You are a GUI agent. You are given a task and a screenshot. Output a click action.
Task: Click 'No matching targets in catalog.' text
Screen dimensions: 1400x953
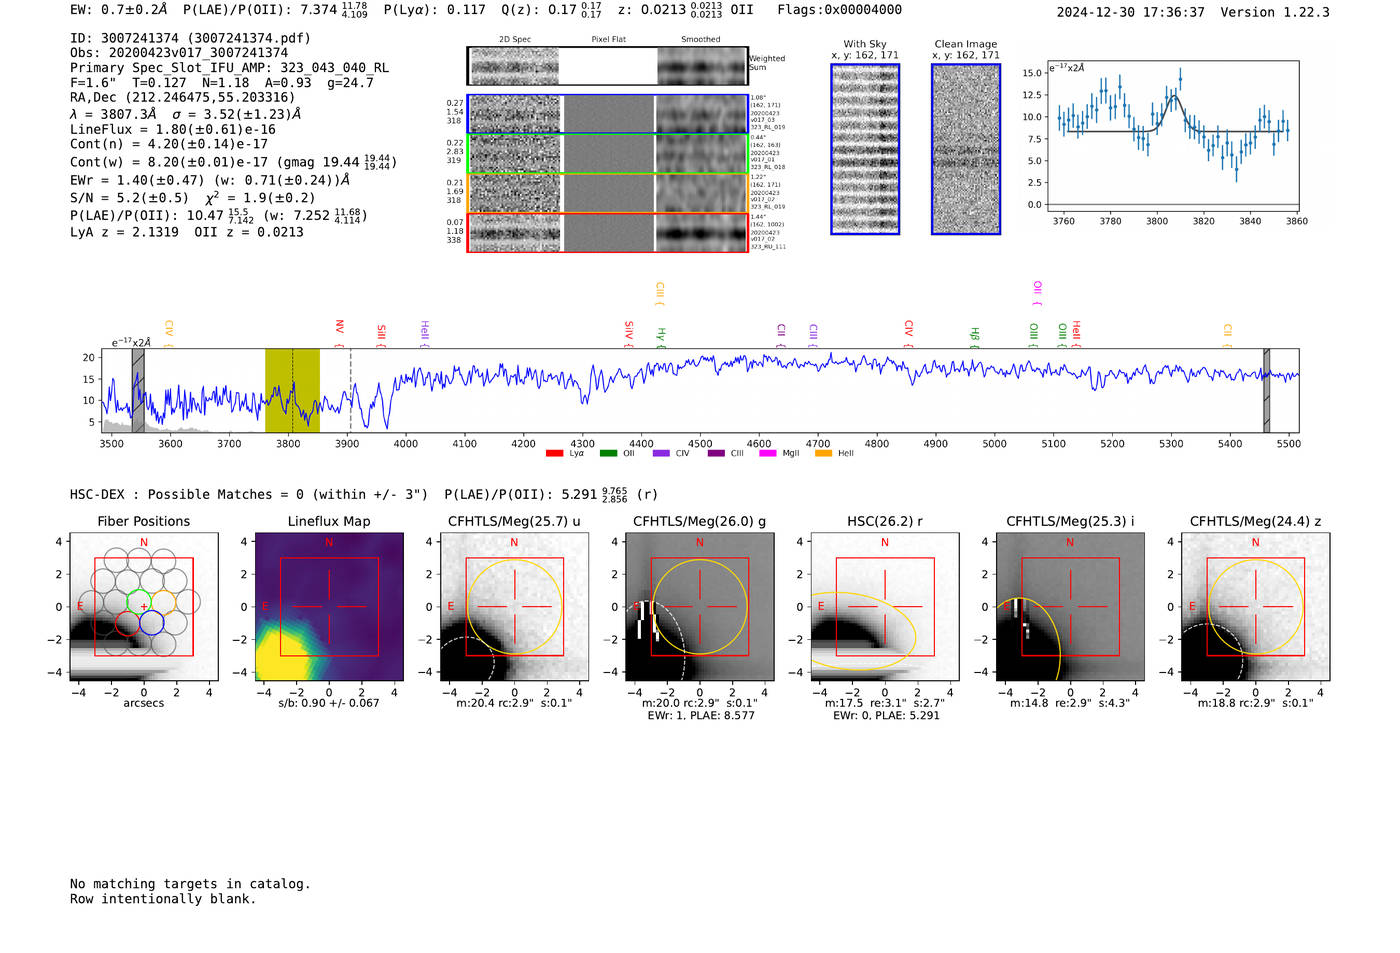[190, 884]
